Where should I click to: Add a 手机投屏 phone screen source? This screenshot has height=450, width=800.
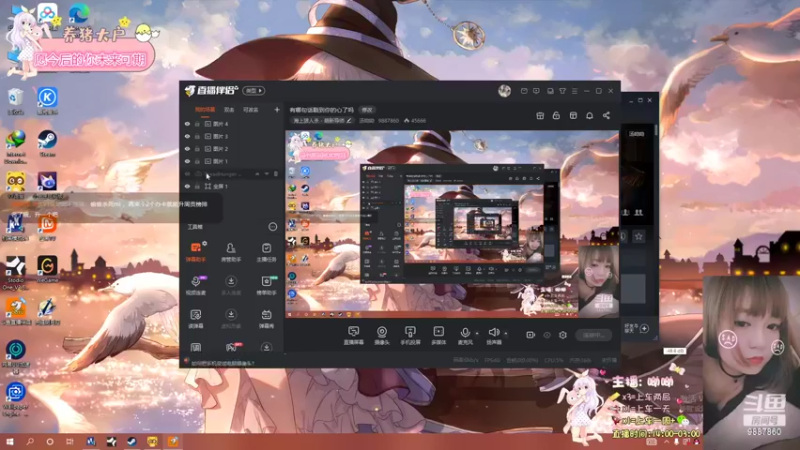tap(410, 335)
